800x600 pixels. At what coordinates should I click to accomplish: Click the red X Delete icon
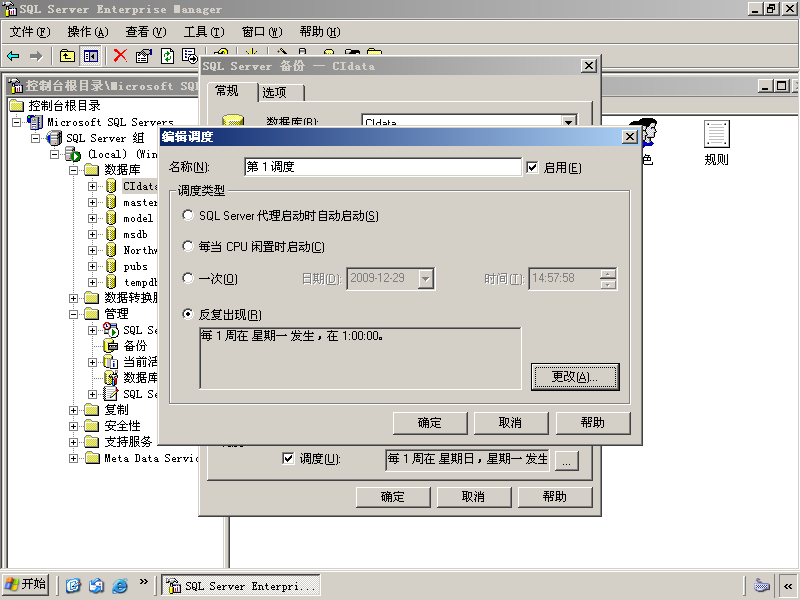point(120,55)
